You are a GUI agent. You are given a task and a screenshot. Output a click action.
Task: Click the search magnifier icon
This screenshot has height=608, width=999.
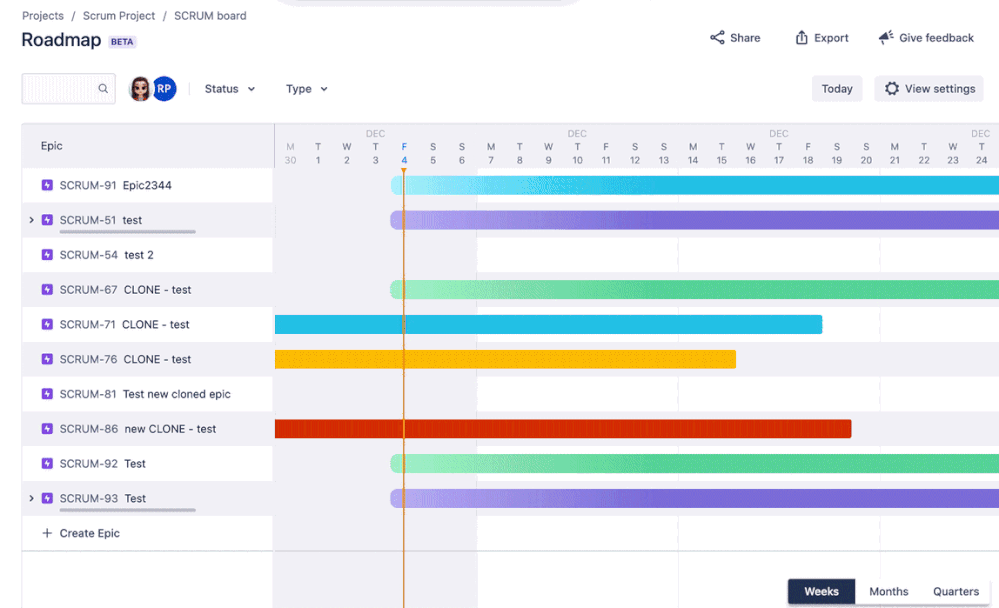coord(103,88)
